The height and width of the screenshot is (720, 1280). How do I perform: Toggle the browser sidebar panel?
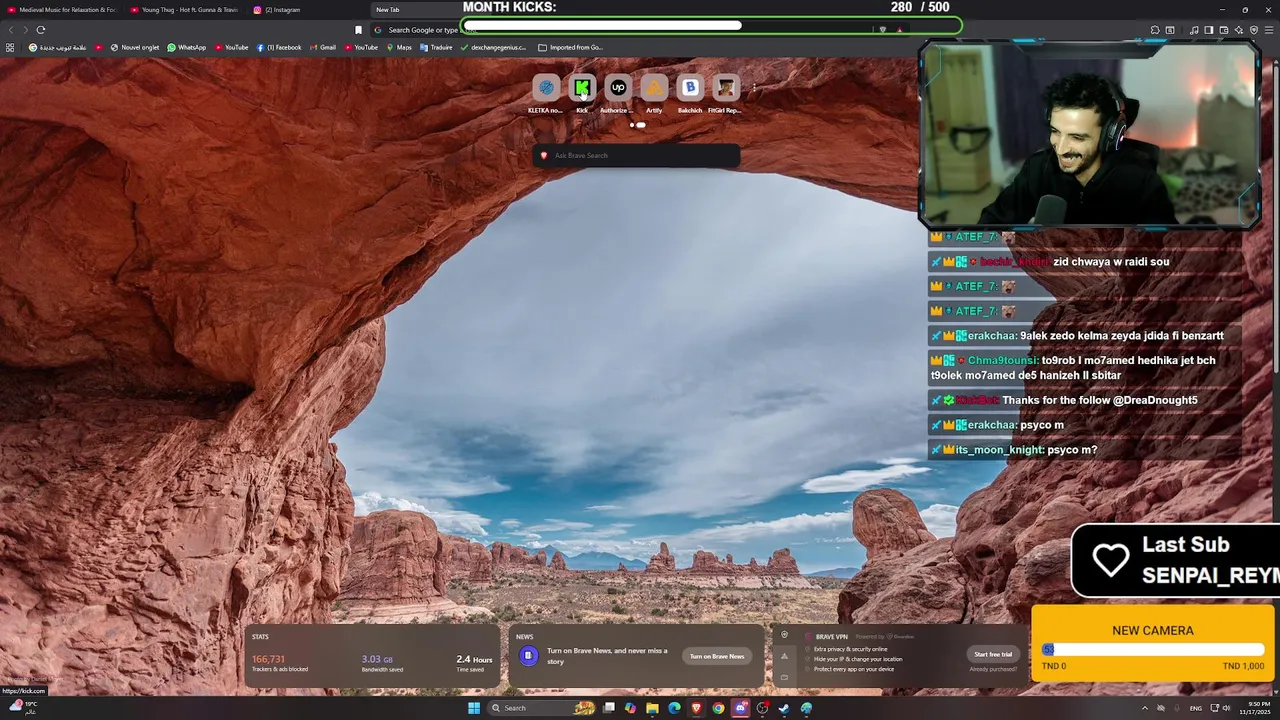[x=1209, y=30]
